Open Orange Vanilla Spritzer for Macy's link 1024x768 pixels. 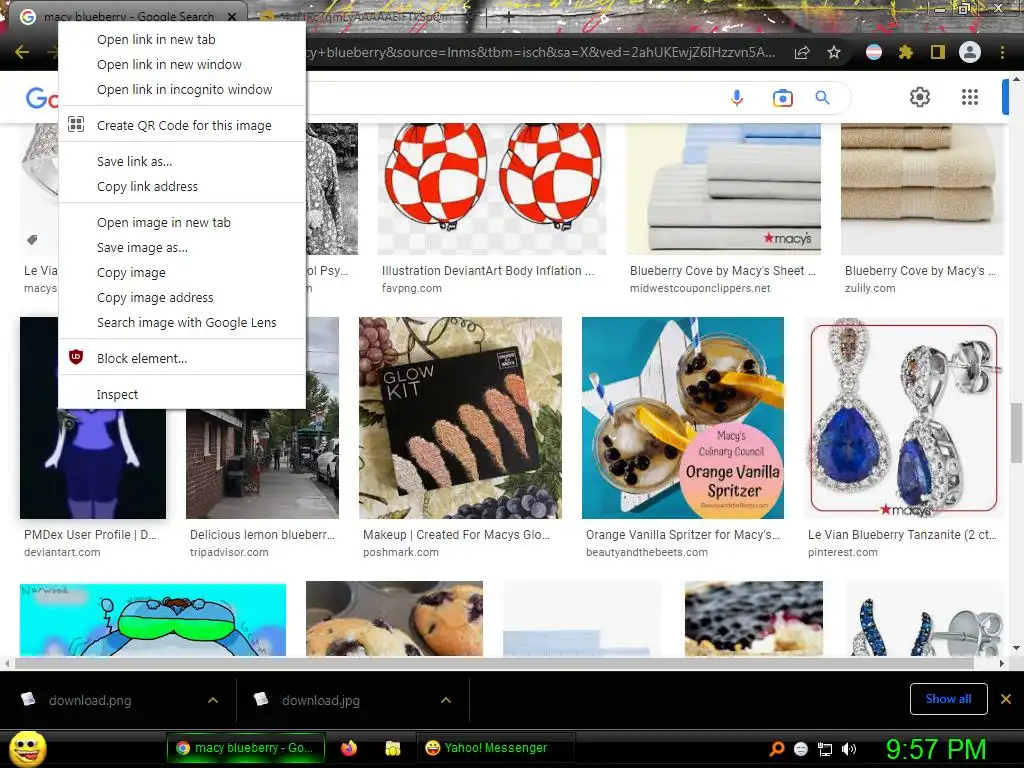pos(683,534)
